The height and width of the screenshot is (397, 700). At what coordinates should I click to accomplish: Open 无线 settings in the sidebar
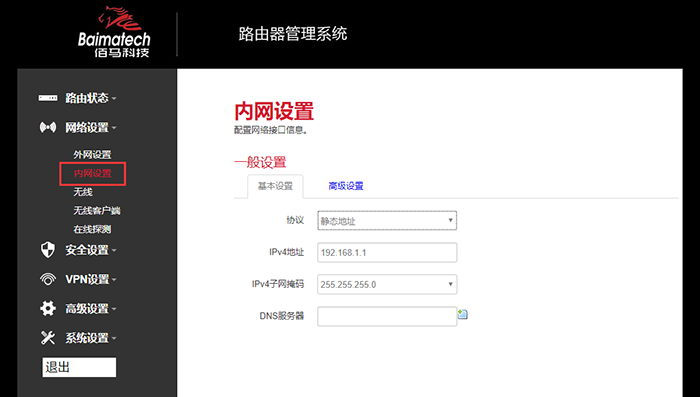click(83, 192)
